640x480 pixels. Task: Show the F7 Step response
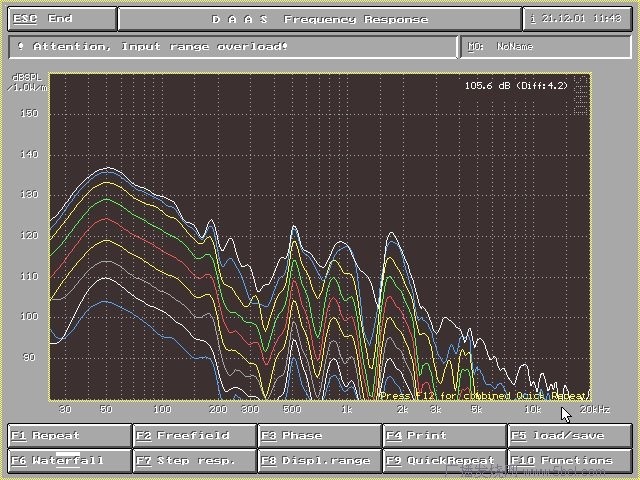(x=194, y=461)
